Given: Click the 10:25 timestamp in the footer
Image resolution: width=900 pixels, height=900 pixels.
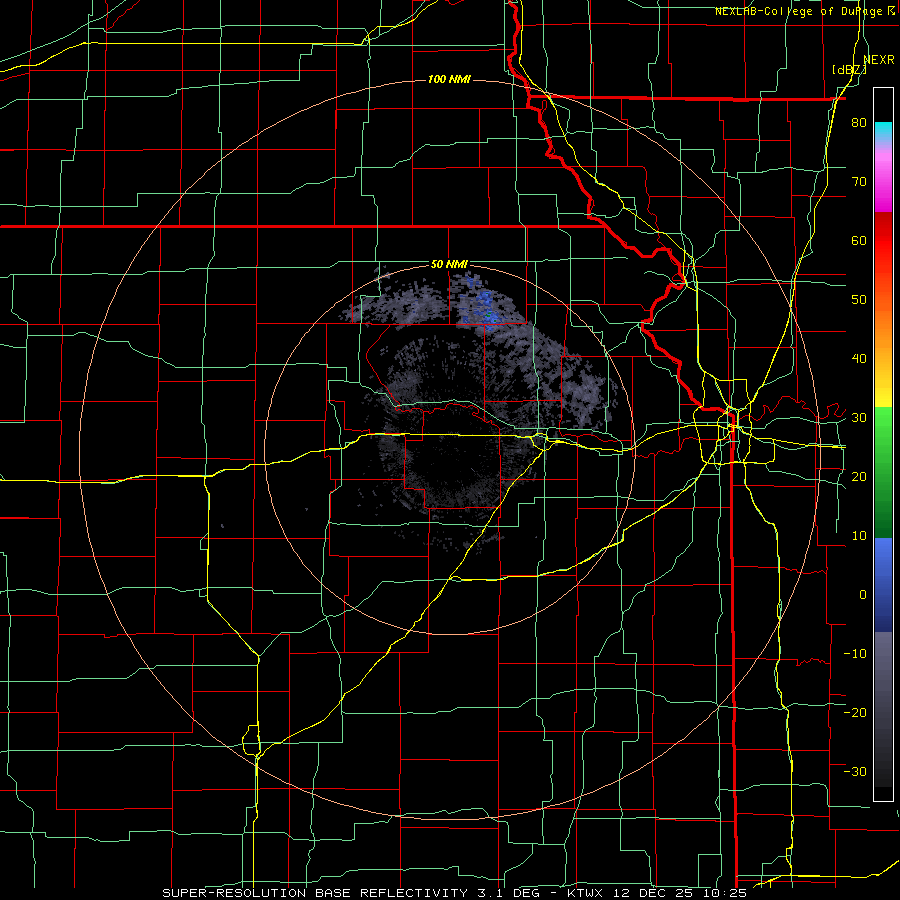Looking at the screenshot, I should coord(727,893).
